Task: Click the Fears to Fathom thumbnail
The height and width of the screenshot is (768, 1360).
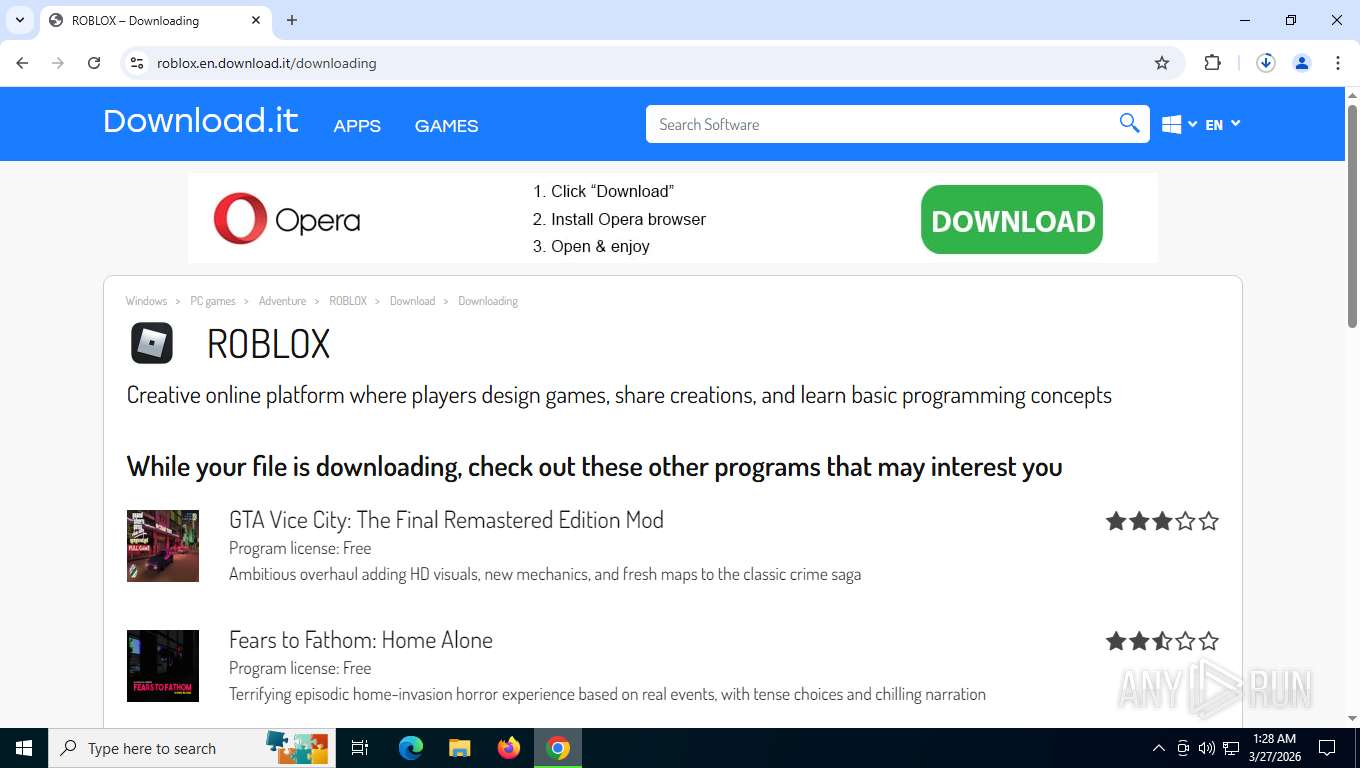Action: click(163, 666)
